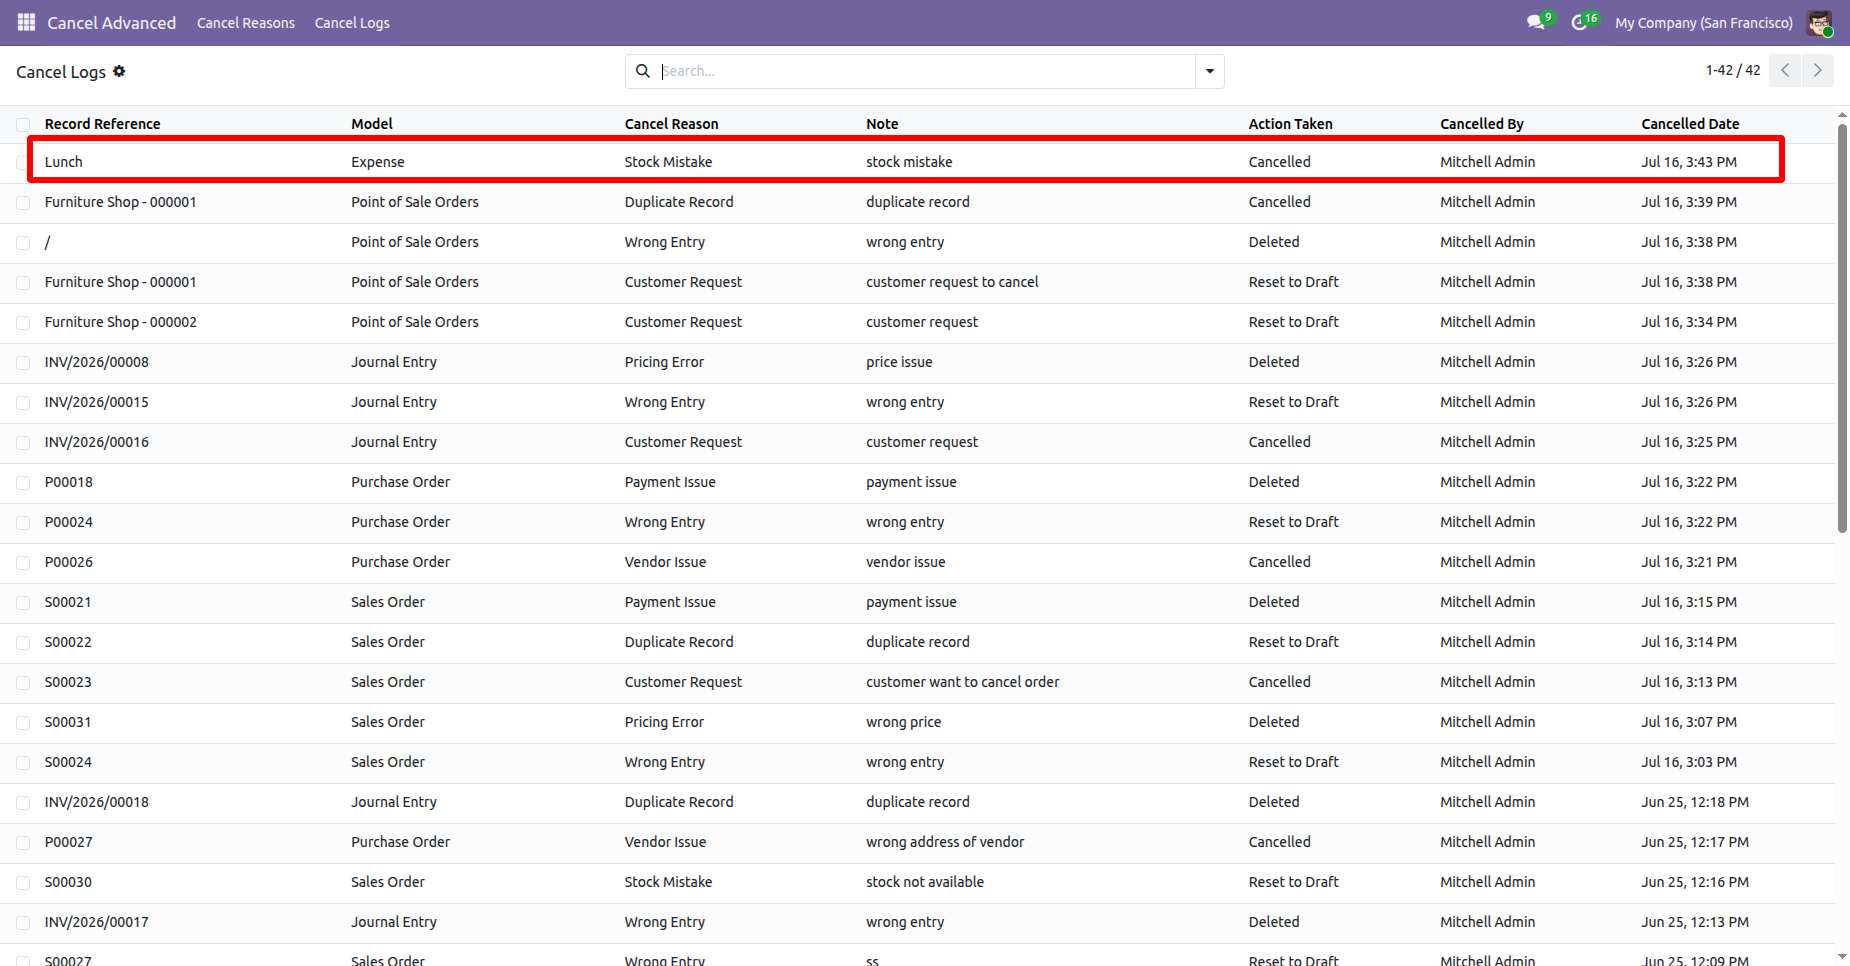Click "Jul 16, 3:43 PM" date cell

tap(1689, 162)
